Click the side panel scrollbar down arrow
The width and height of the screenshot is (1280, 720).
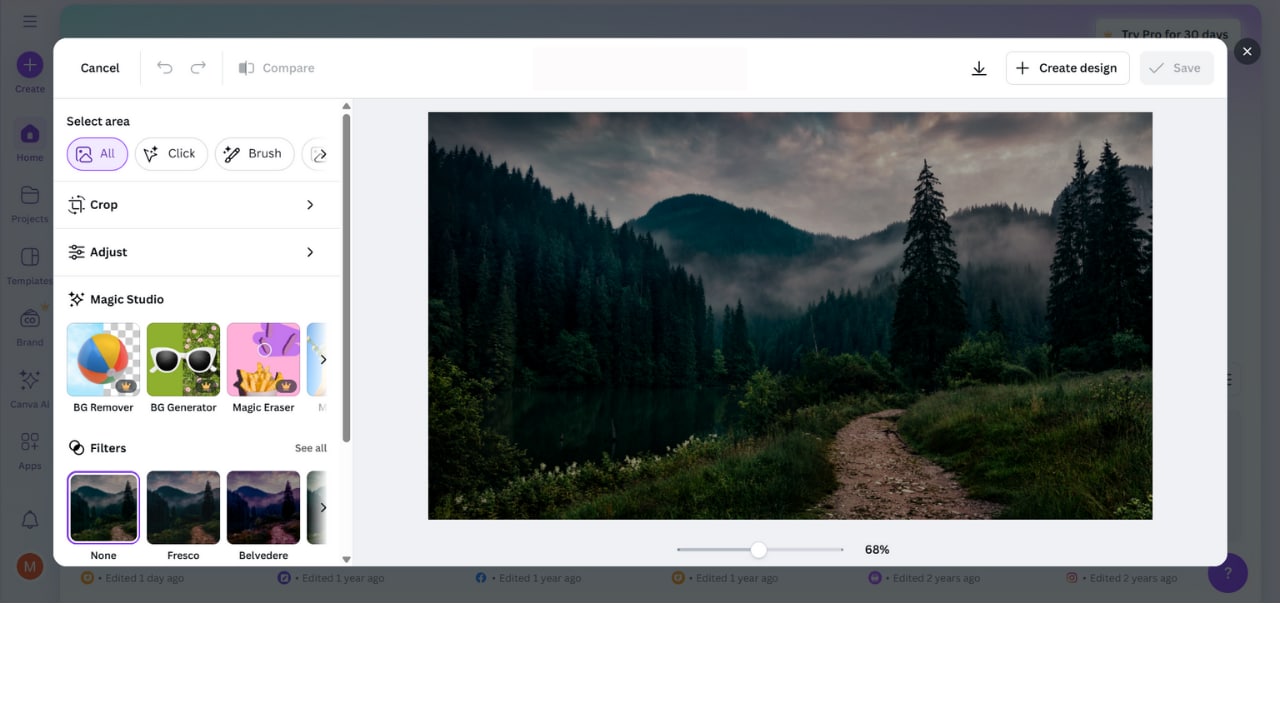pos(346,559)
